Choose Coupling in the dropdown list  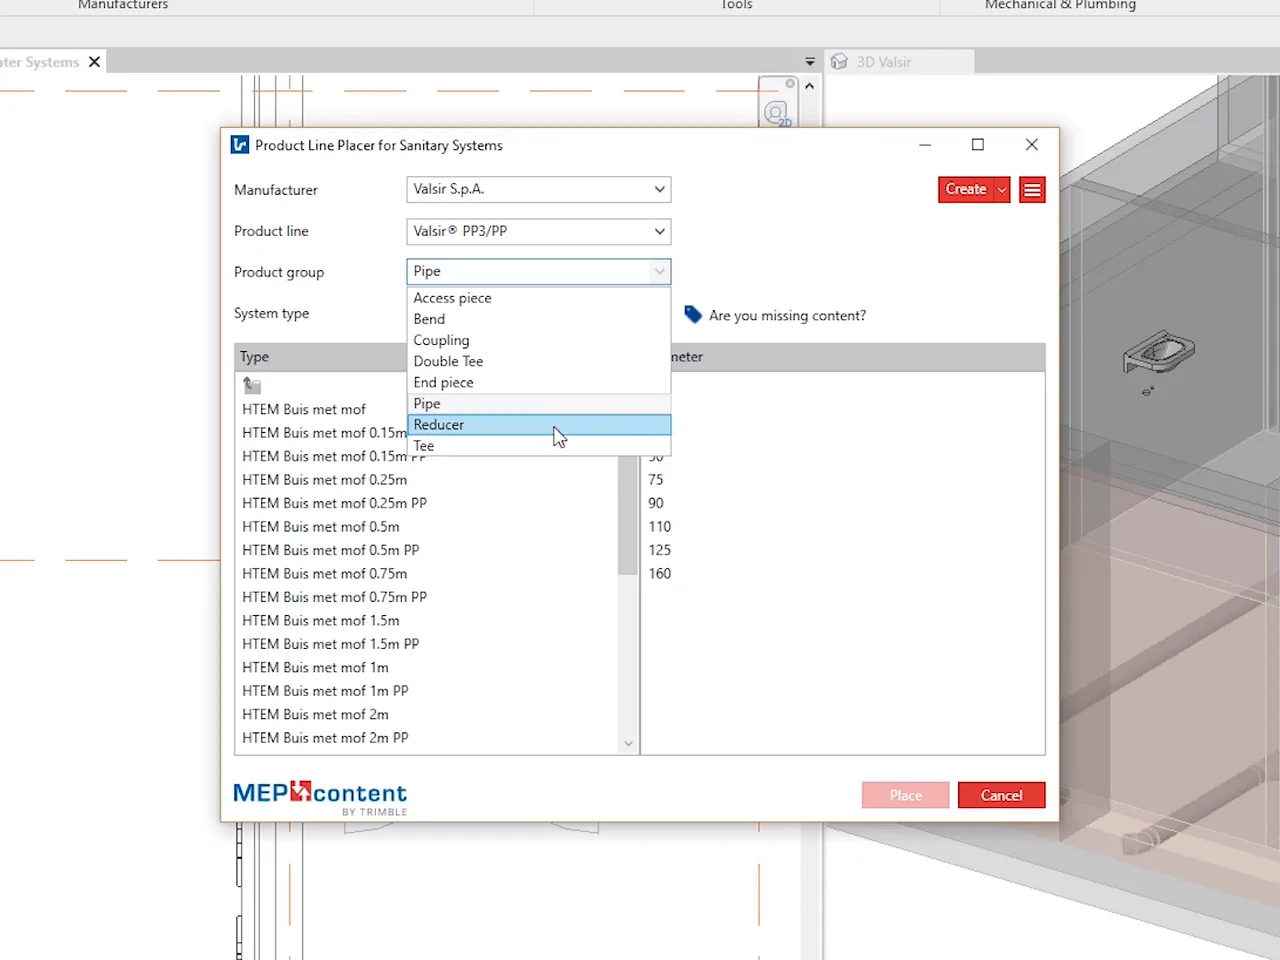coord(538,340)
